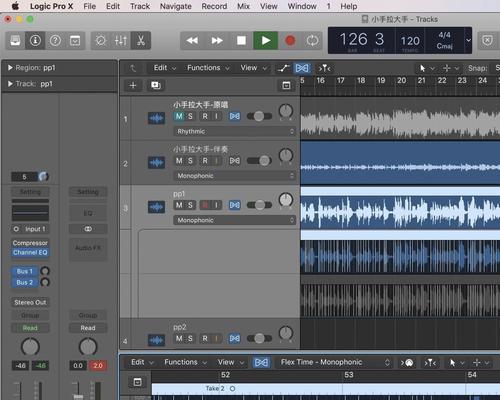500x400 pixels.
Task: Click the Compressor plug-in slot
Action: tap(30, 243)
